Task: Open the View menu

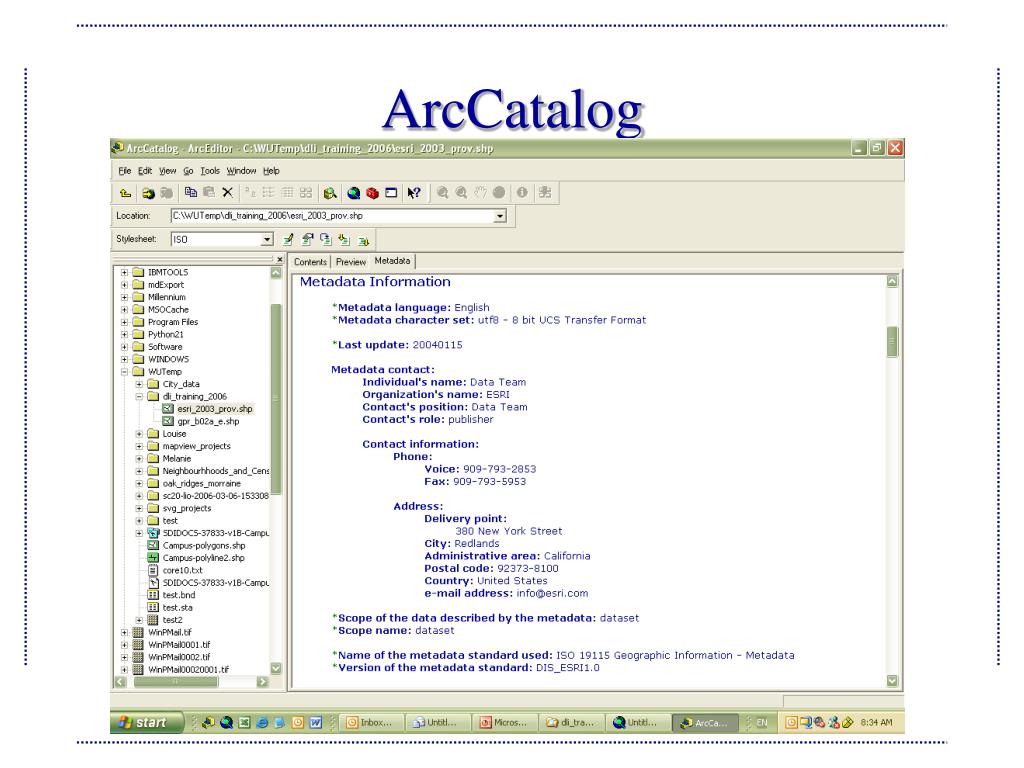Action: [x=168, y=171]
